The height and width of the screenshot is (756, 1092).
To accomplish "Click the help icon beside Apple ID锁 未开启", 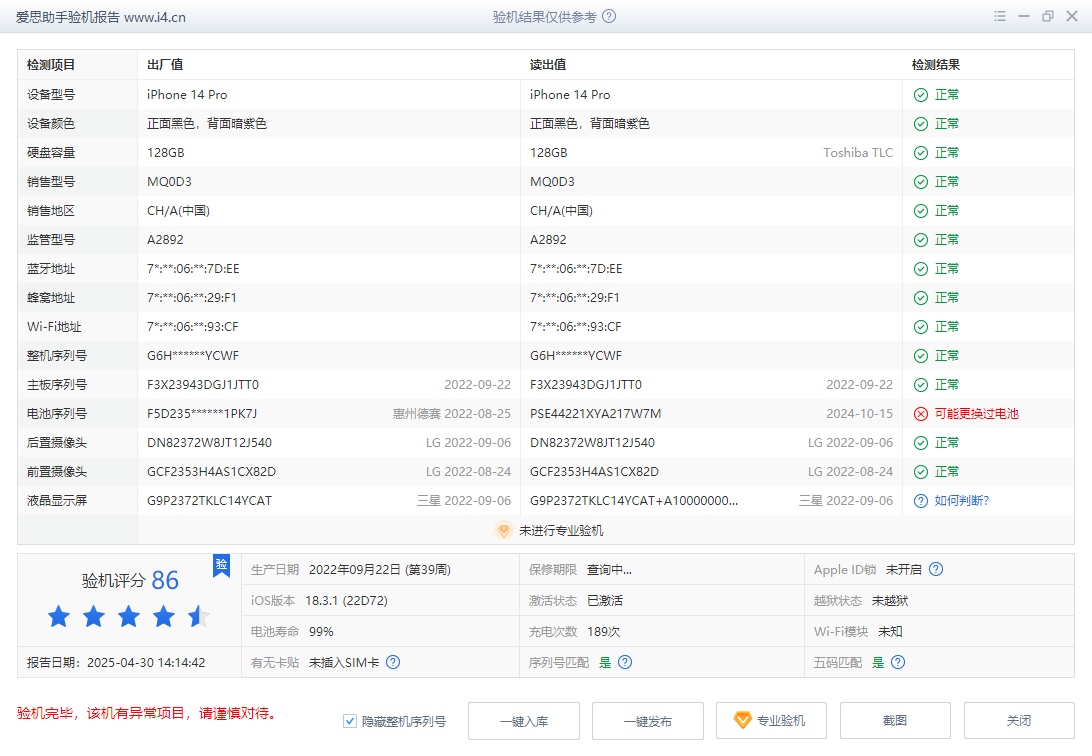I will point(936,569).
